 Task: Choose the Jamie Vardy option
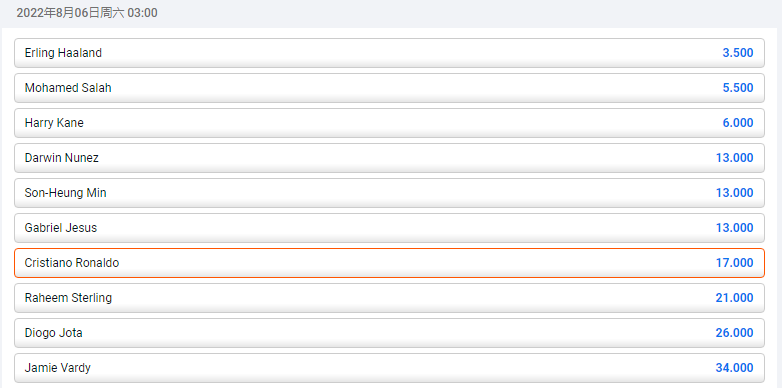point(389,368)
